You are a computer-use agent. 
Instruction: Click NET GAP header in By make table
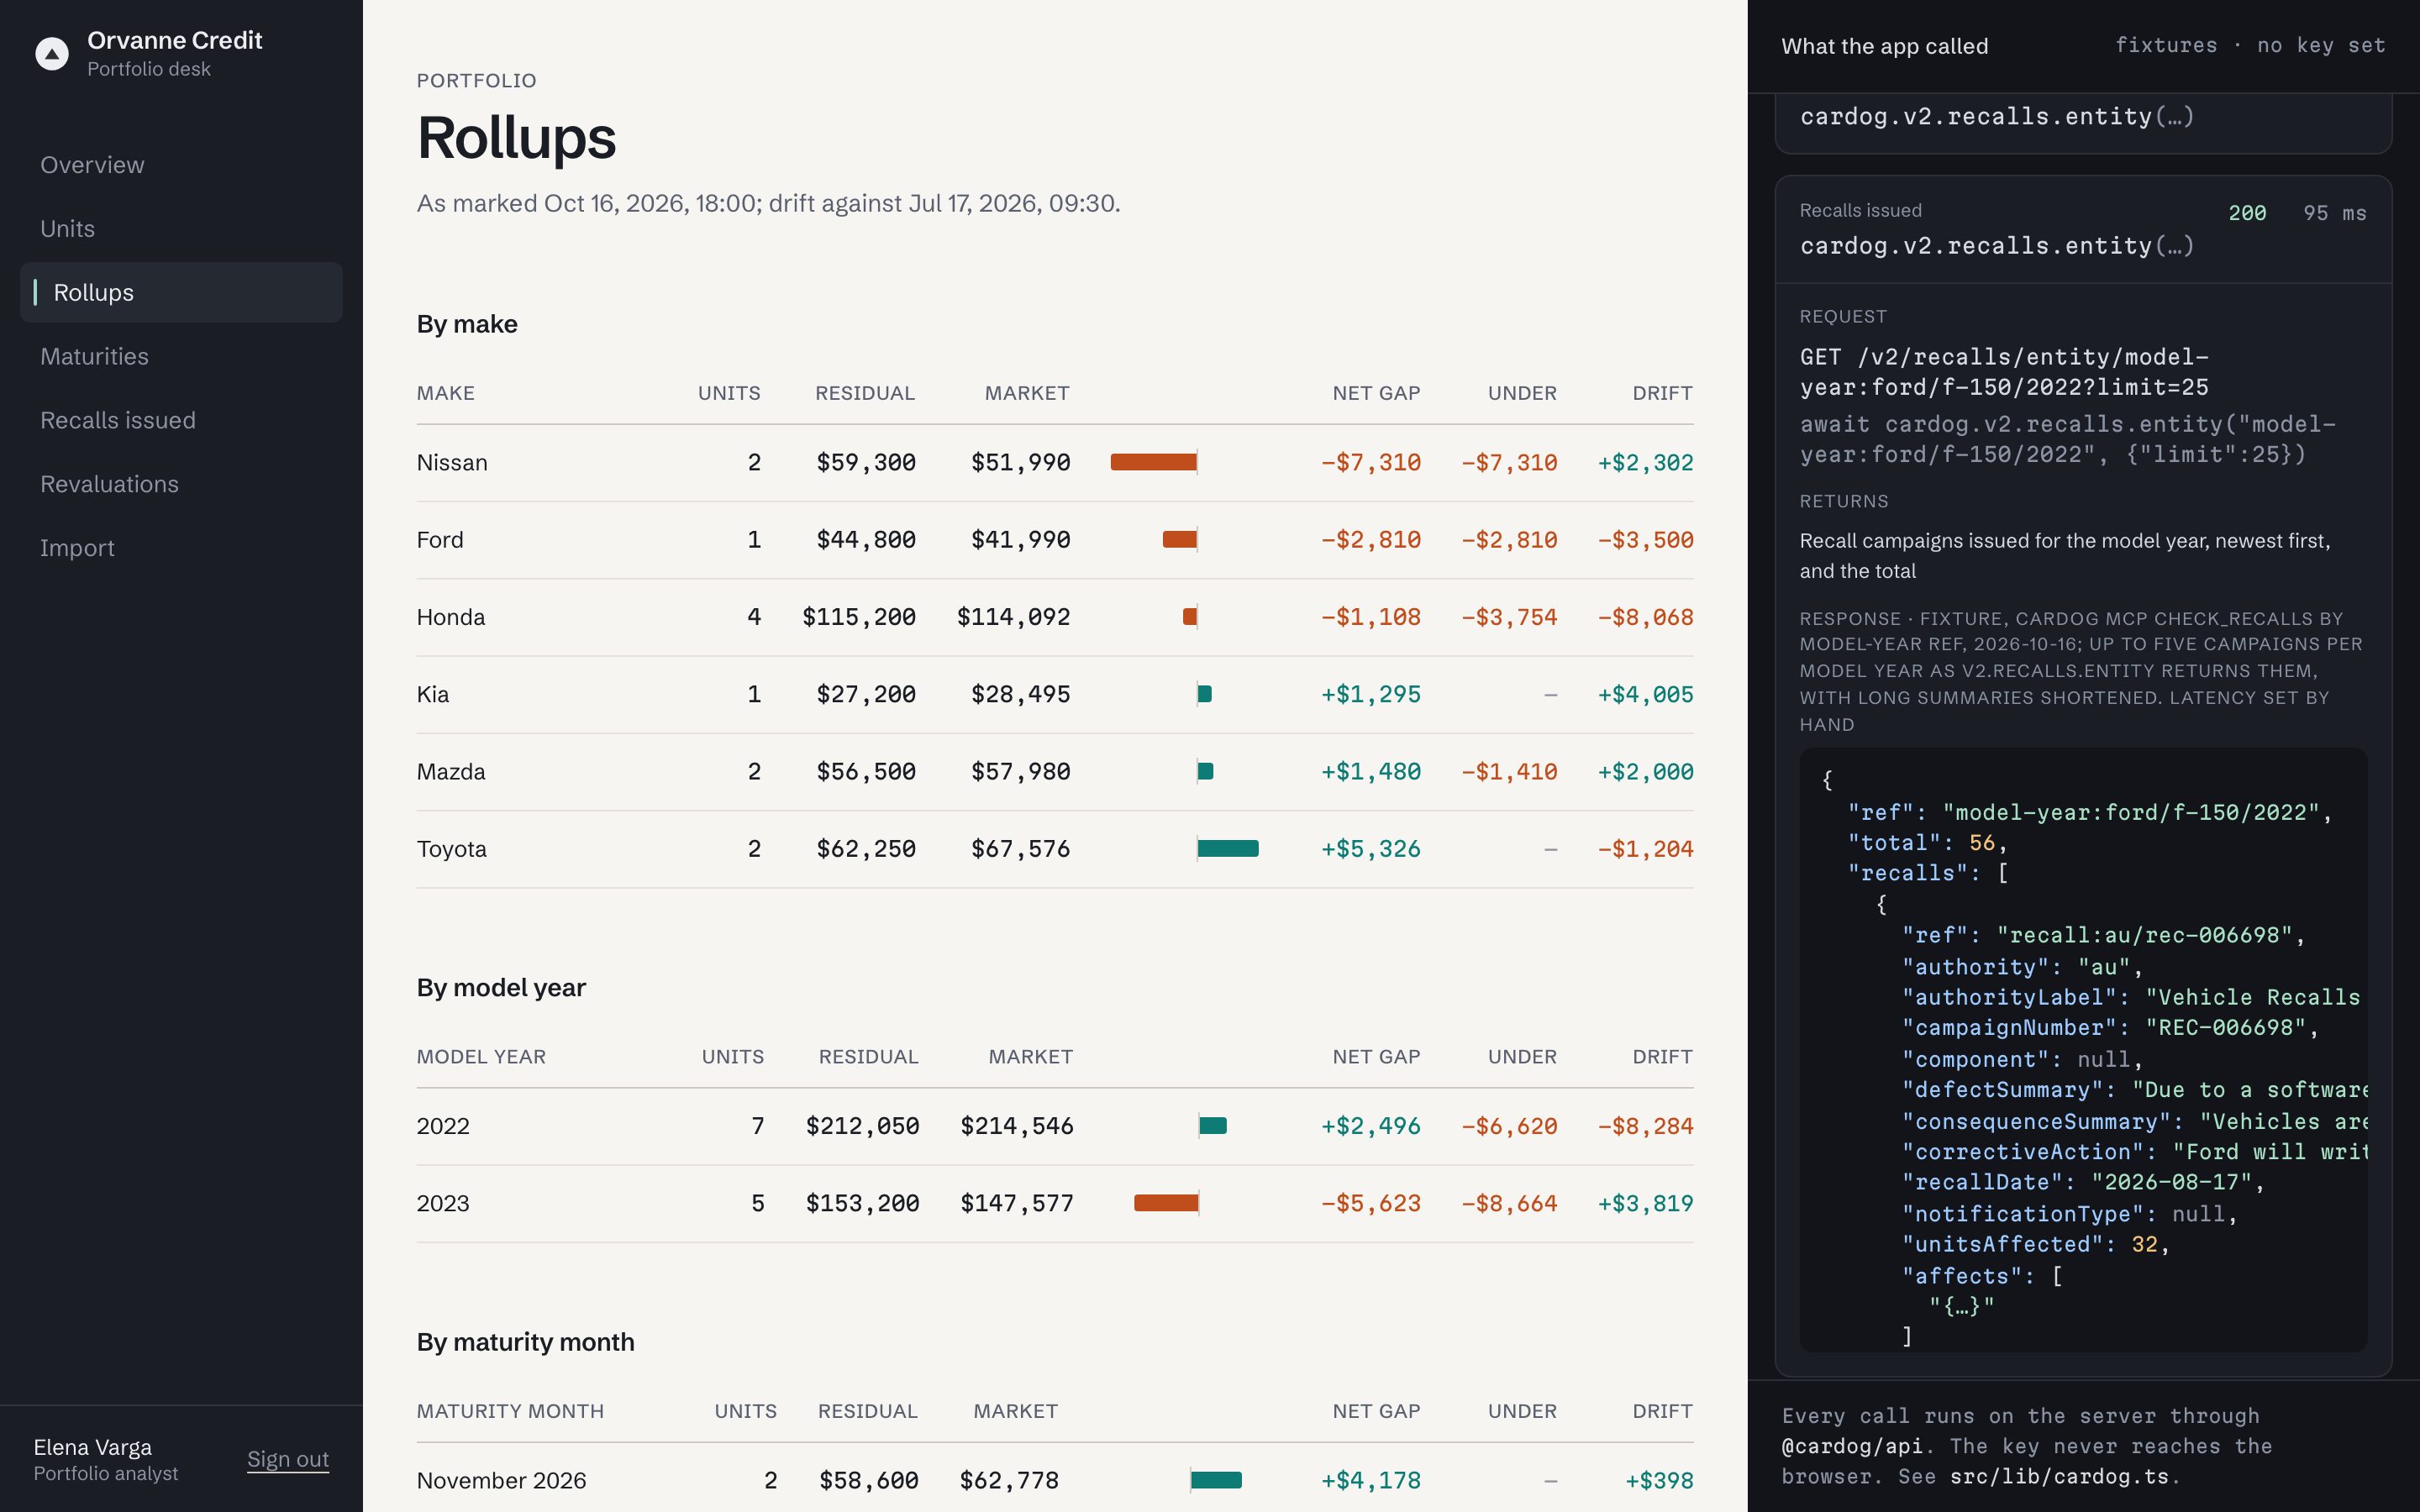[1376, 393]
